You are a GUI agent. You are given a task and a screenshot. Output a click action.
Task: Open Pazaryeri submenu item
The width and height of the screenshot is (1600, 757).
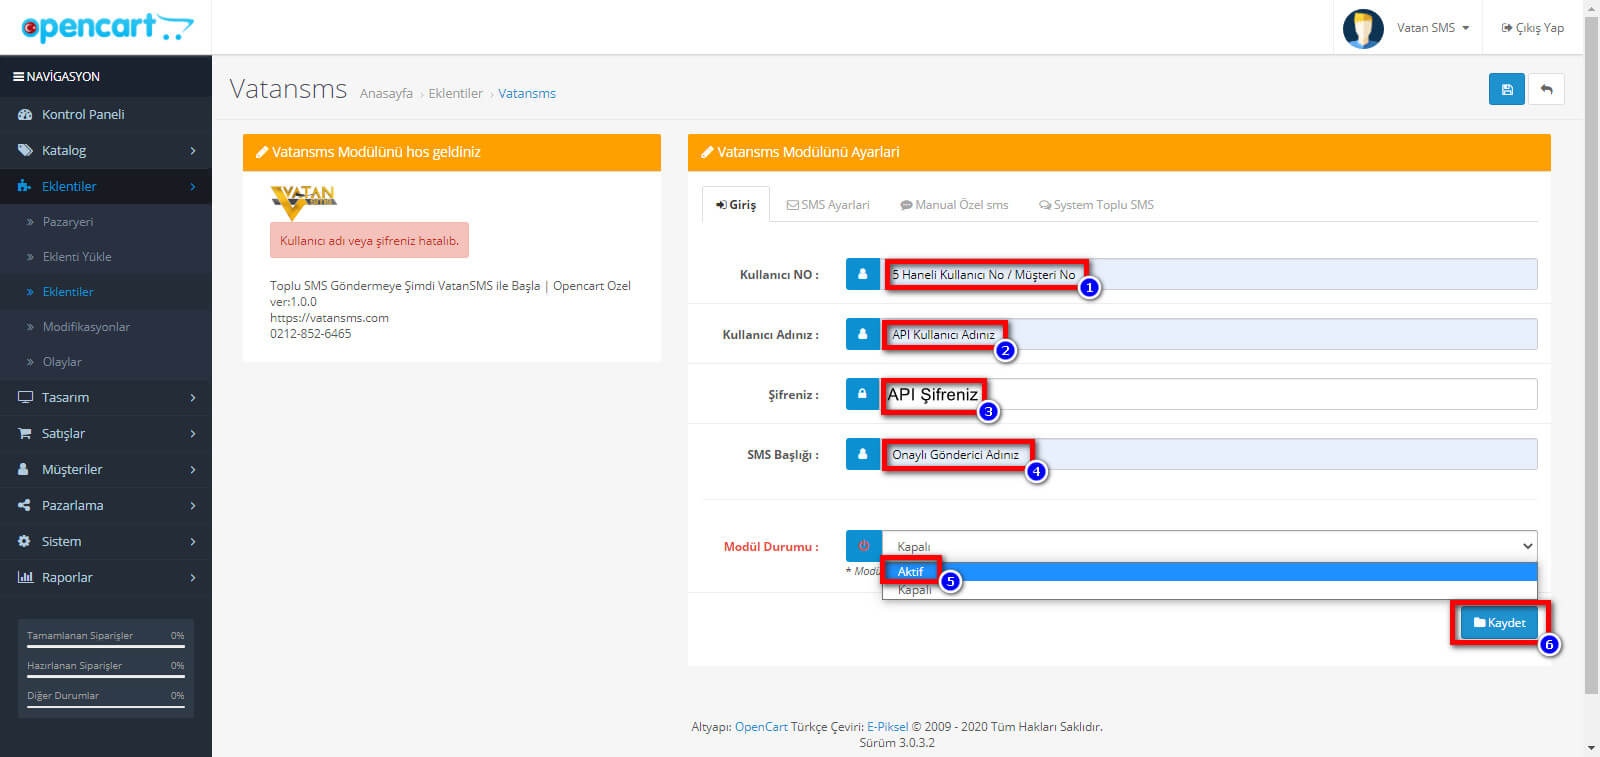[106, 222]
